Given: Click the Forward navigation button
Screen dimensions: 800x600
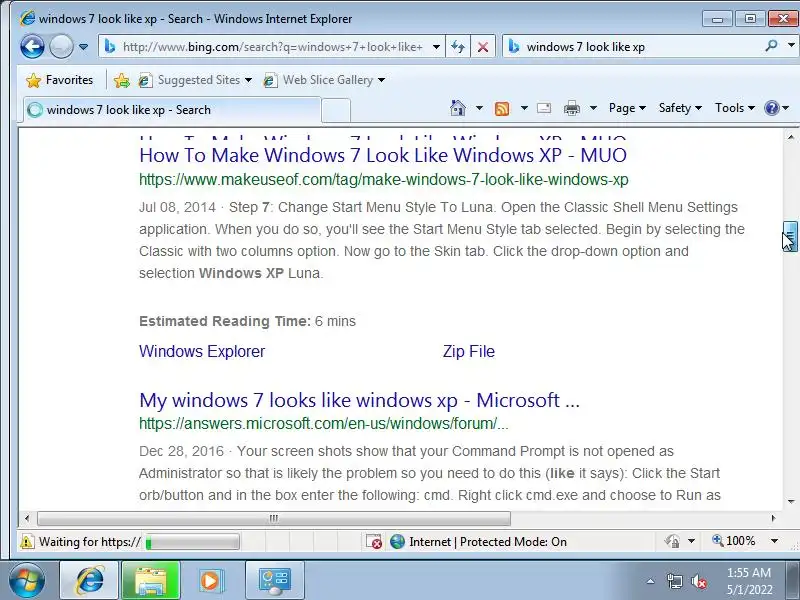Looking at the screenshot, I should [x=61, y=46].
